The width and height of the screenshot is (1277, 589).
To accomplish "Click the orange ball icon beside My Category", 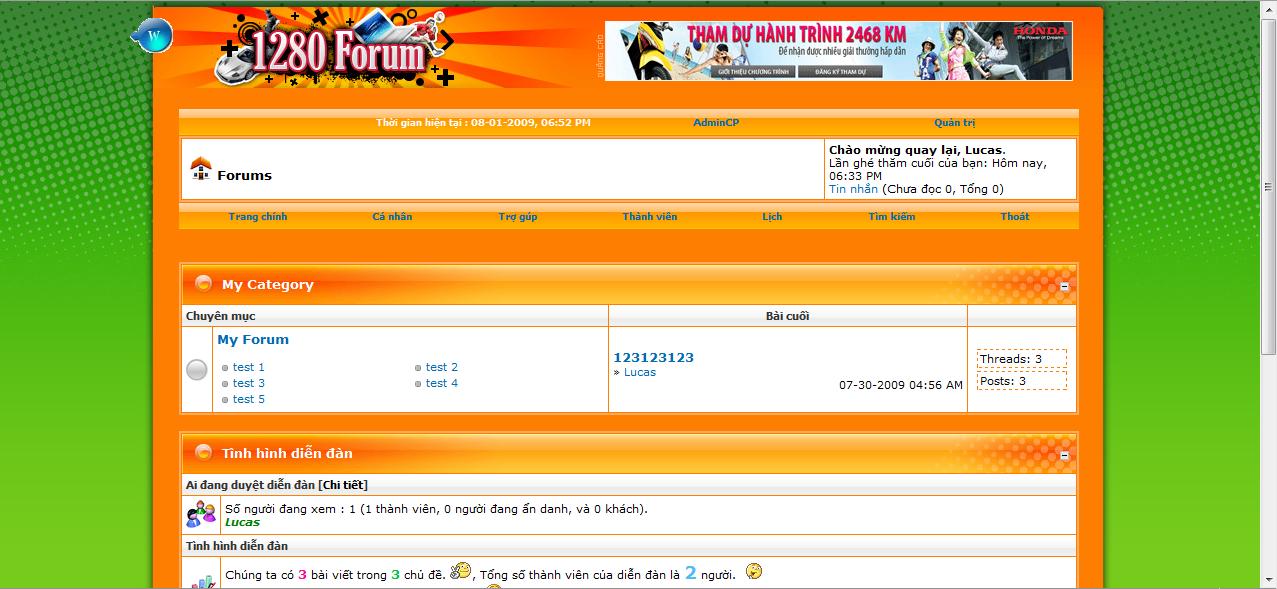I will click(x=203, y=284).
